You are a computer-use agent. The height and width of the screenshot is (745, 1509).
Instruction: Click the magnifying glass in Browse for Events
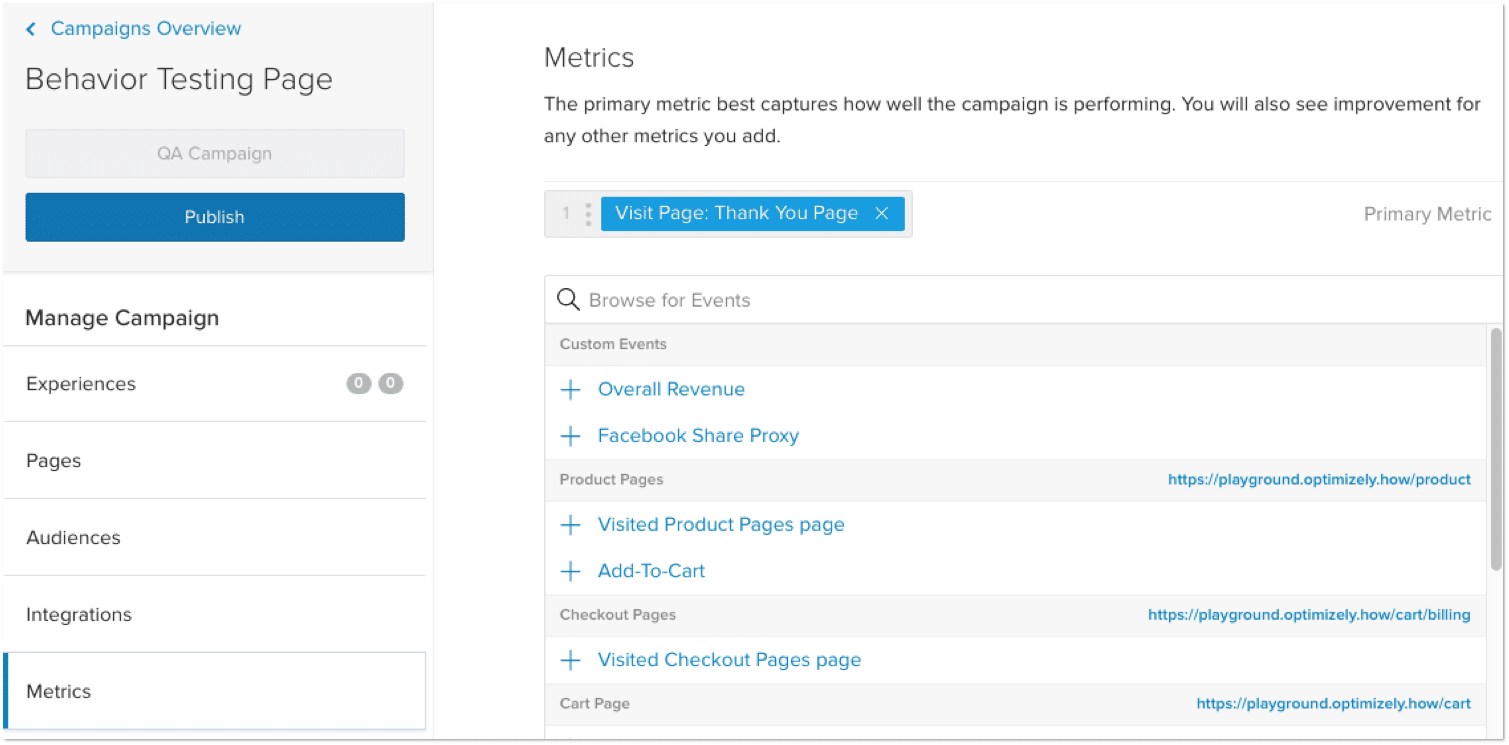567,299
